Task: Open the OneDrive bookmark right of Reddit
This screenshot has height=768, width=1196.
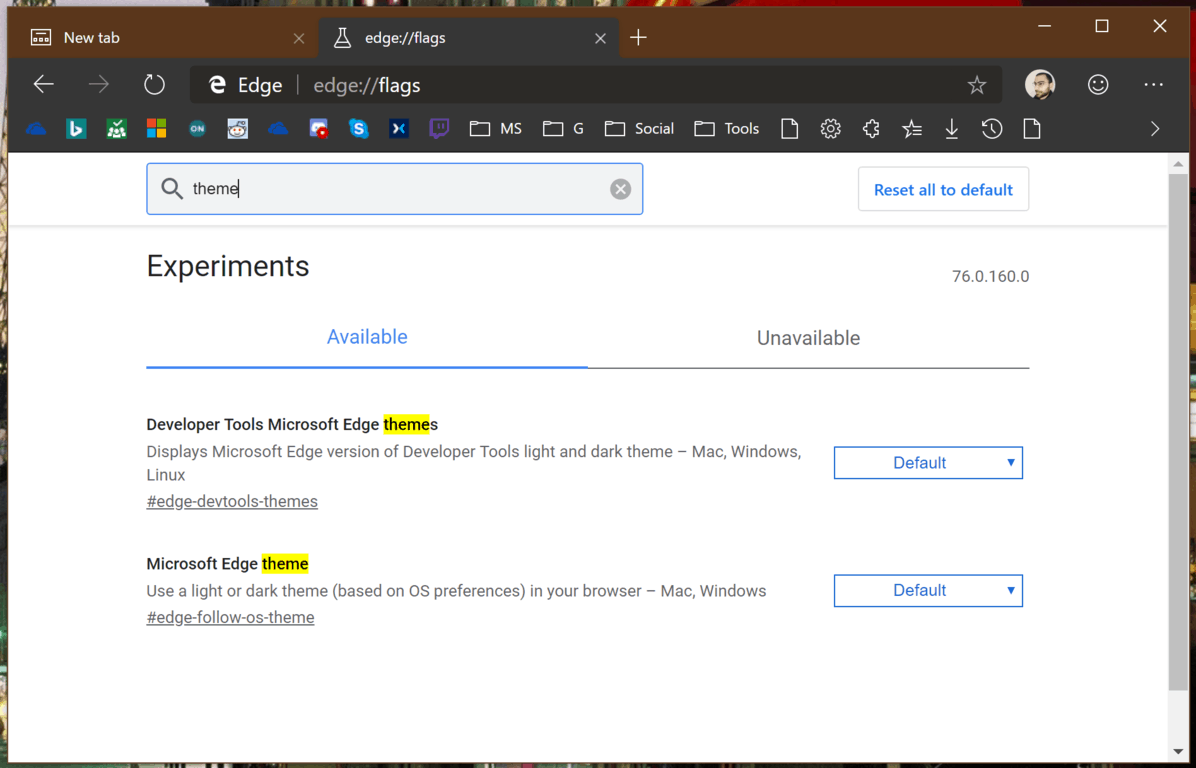Action: pos(278,129)
